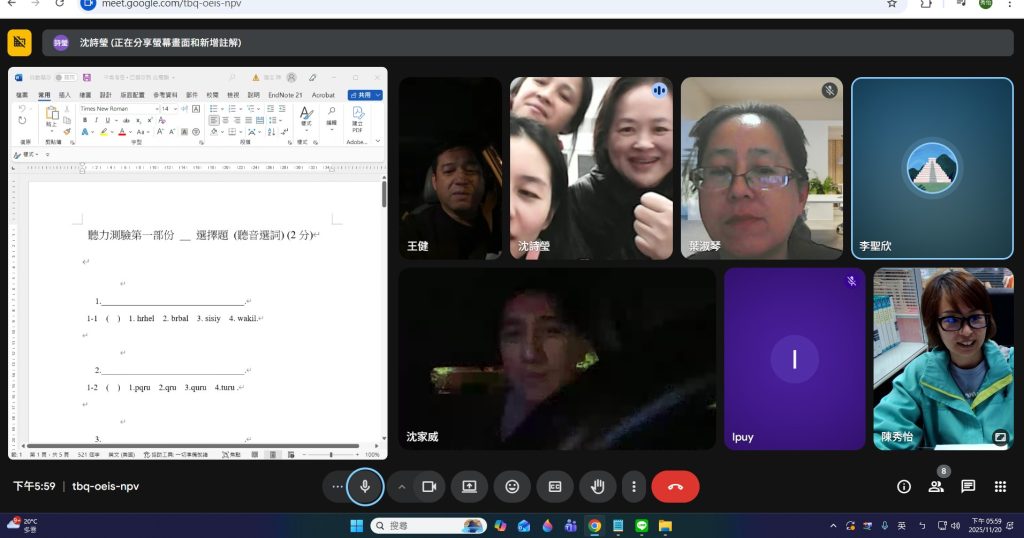Expand audio settings chevron beside camera

click(x=402, y=487)
